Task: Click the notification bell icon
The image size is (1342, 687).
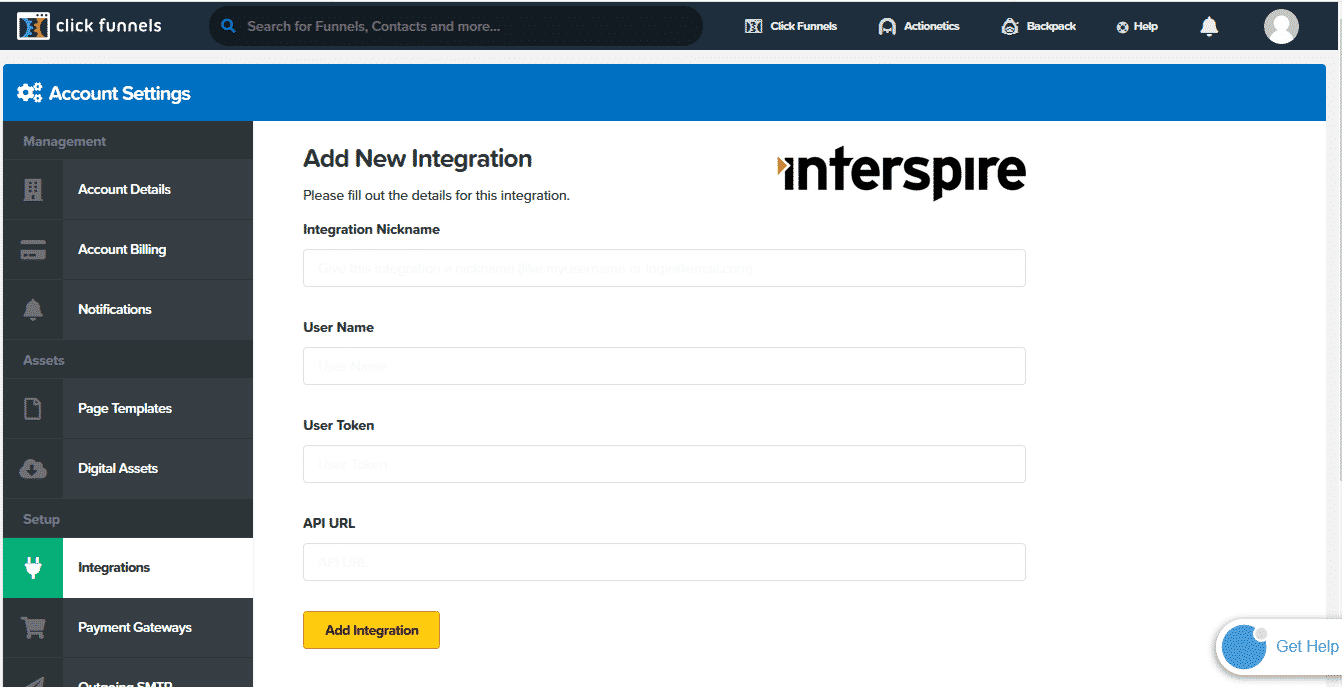Action: [x=1209, y=26]
